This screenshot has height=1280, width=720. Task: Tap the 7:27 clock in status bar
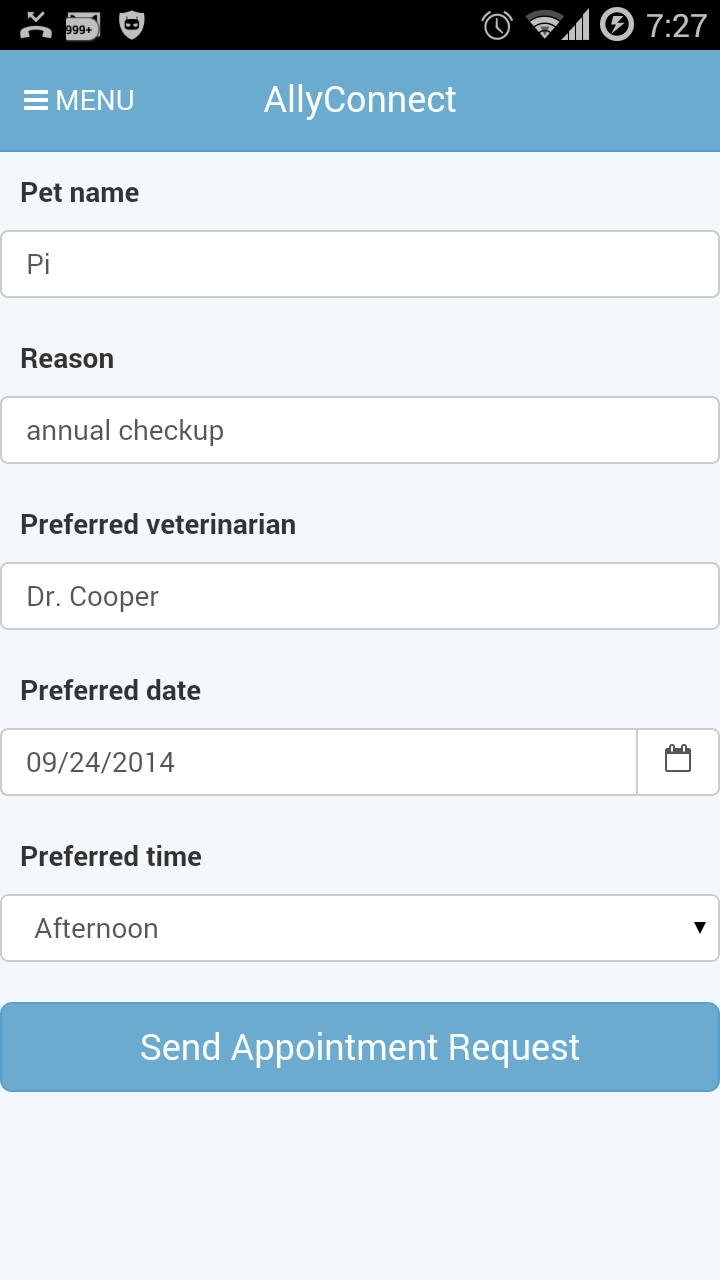tap(676, 25)
